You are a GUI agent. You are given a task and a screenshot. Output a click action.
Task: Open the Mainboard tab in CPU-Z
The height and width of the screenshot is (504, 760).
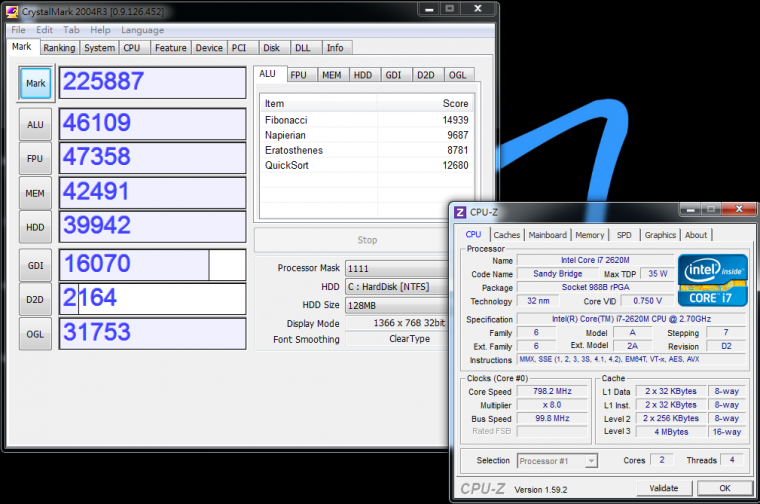click(547, 235)
